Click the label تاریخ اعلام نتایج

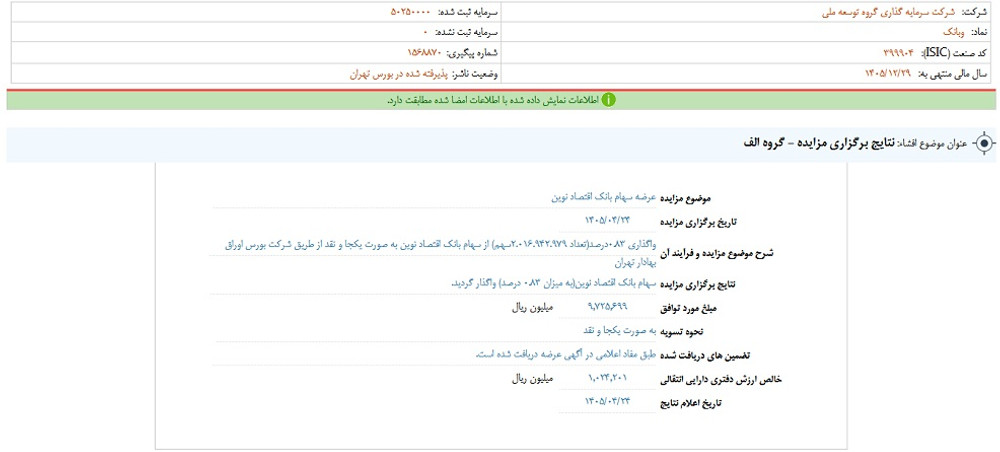[x=692, y=404]
